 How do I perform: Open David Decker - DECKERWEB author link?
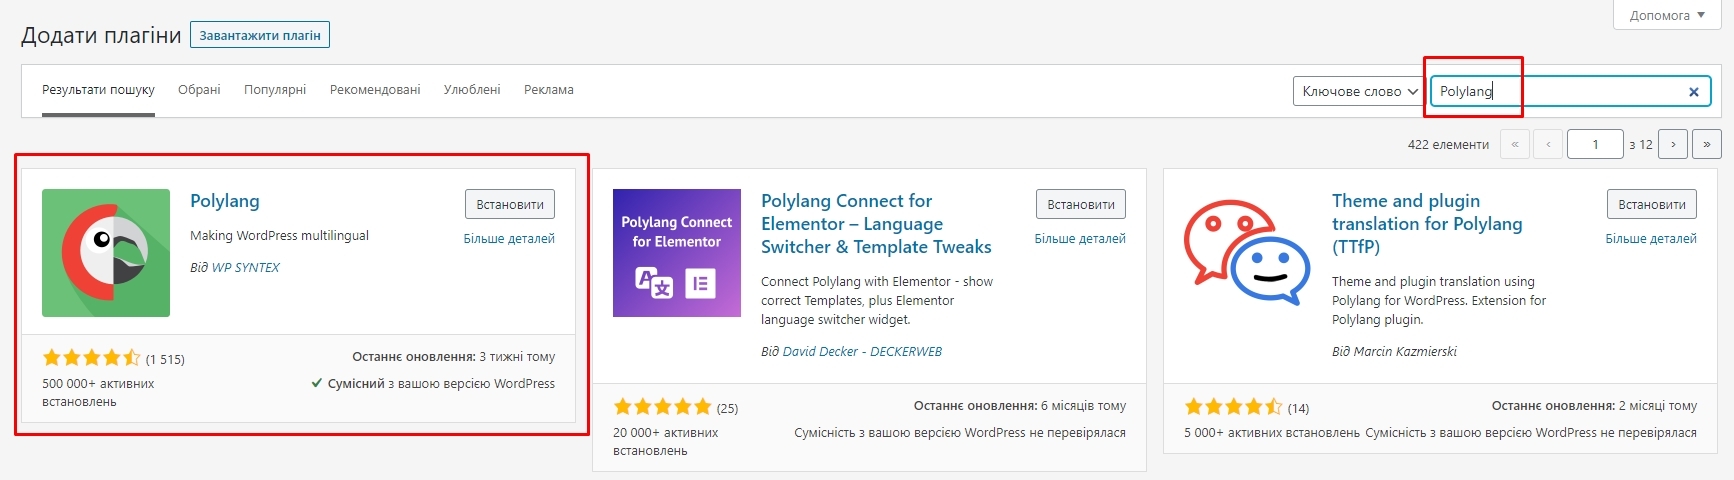click(x=862, y=352)
